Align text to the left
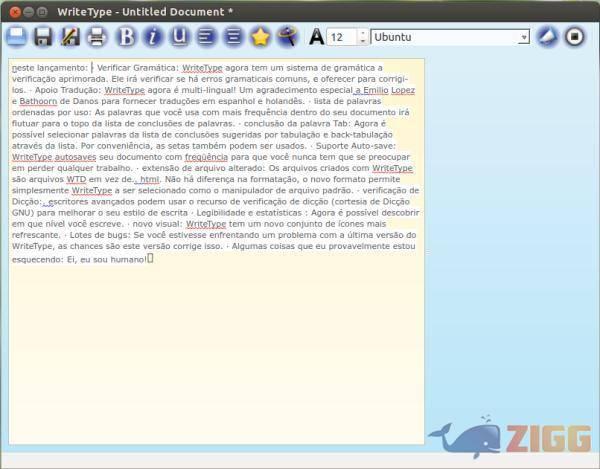Image resolution: width=600 pixels, height=469 pixels. tap(206, 37)
